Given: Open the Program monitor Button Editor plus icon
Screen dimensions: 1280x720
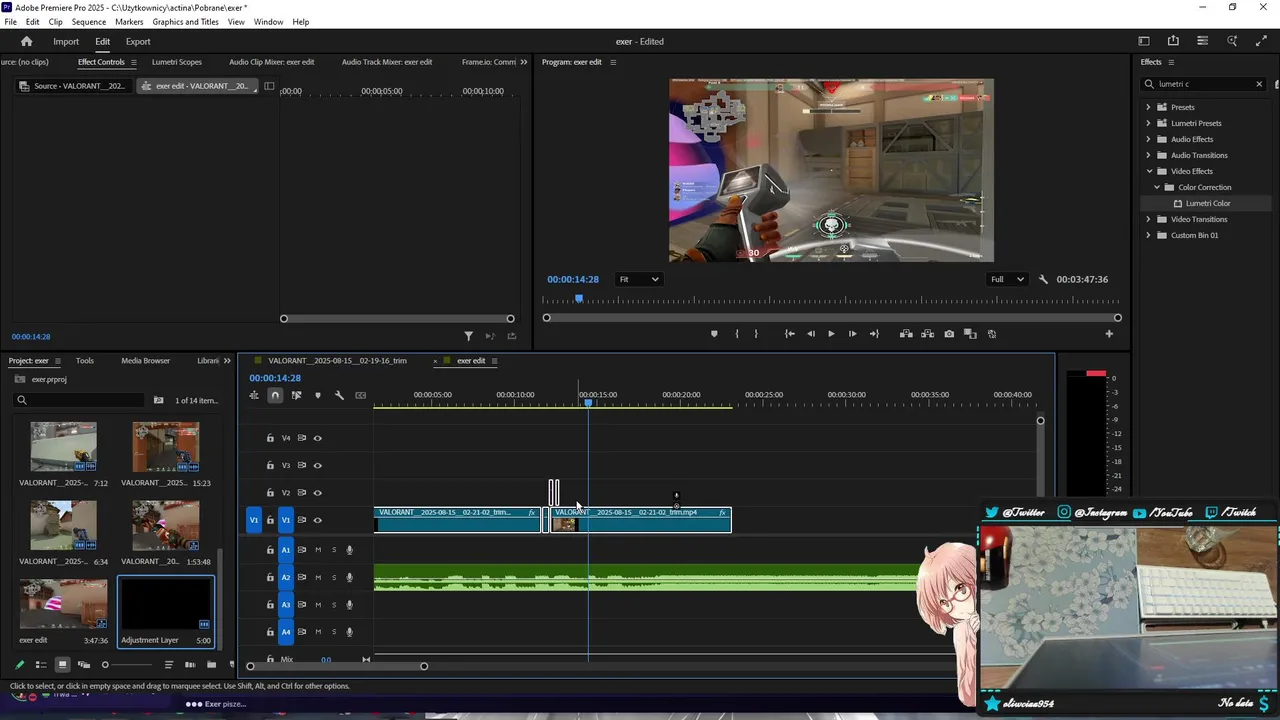Looking at the screenshot, I should [x=1109, y=334].
